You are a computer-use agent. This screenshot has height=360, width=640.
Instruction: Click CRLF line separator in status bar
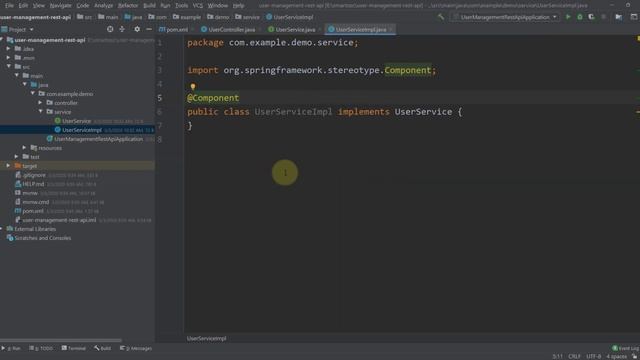pos(574,356)
